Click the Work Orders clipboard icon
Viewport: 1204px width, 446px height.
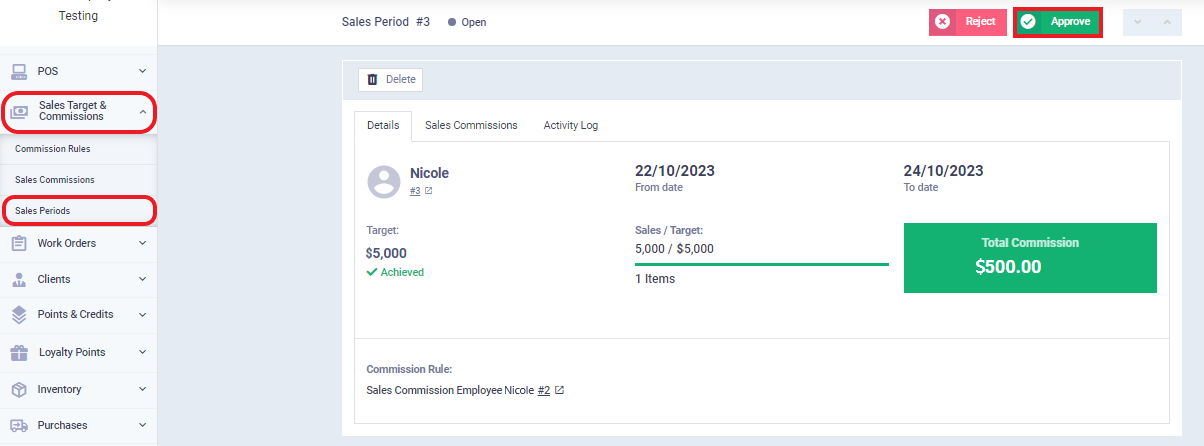click(x=19, y=243)
